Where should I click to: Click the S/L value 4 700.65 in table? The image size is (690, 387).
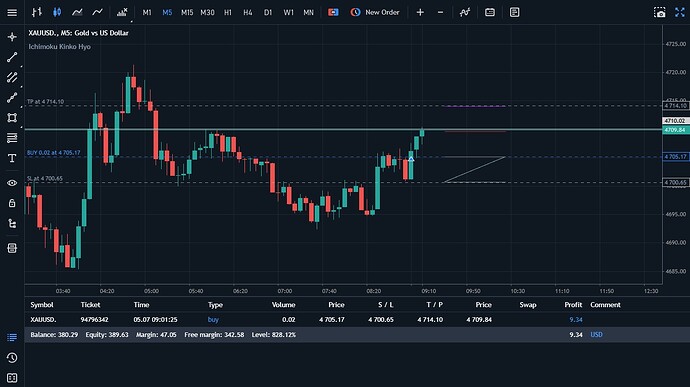click(381, 320)
